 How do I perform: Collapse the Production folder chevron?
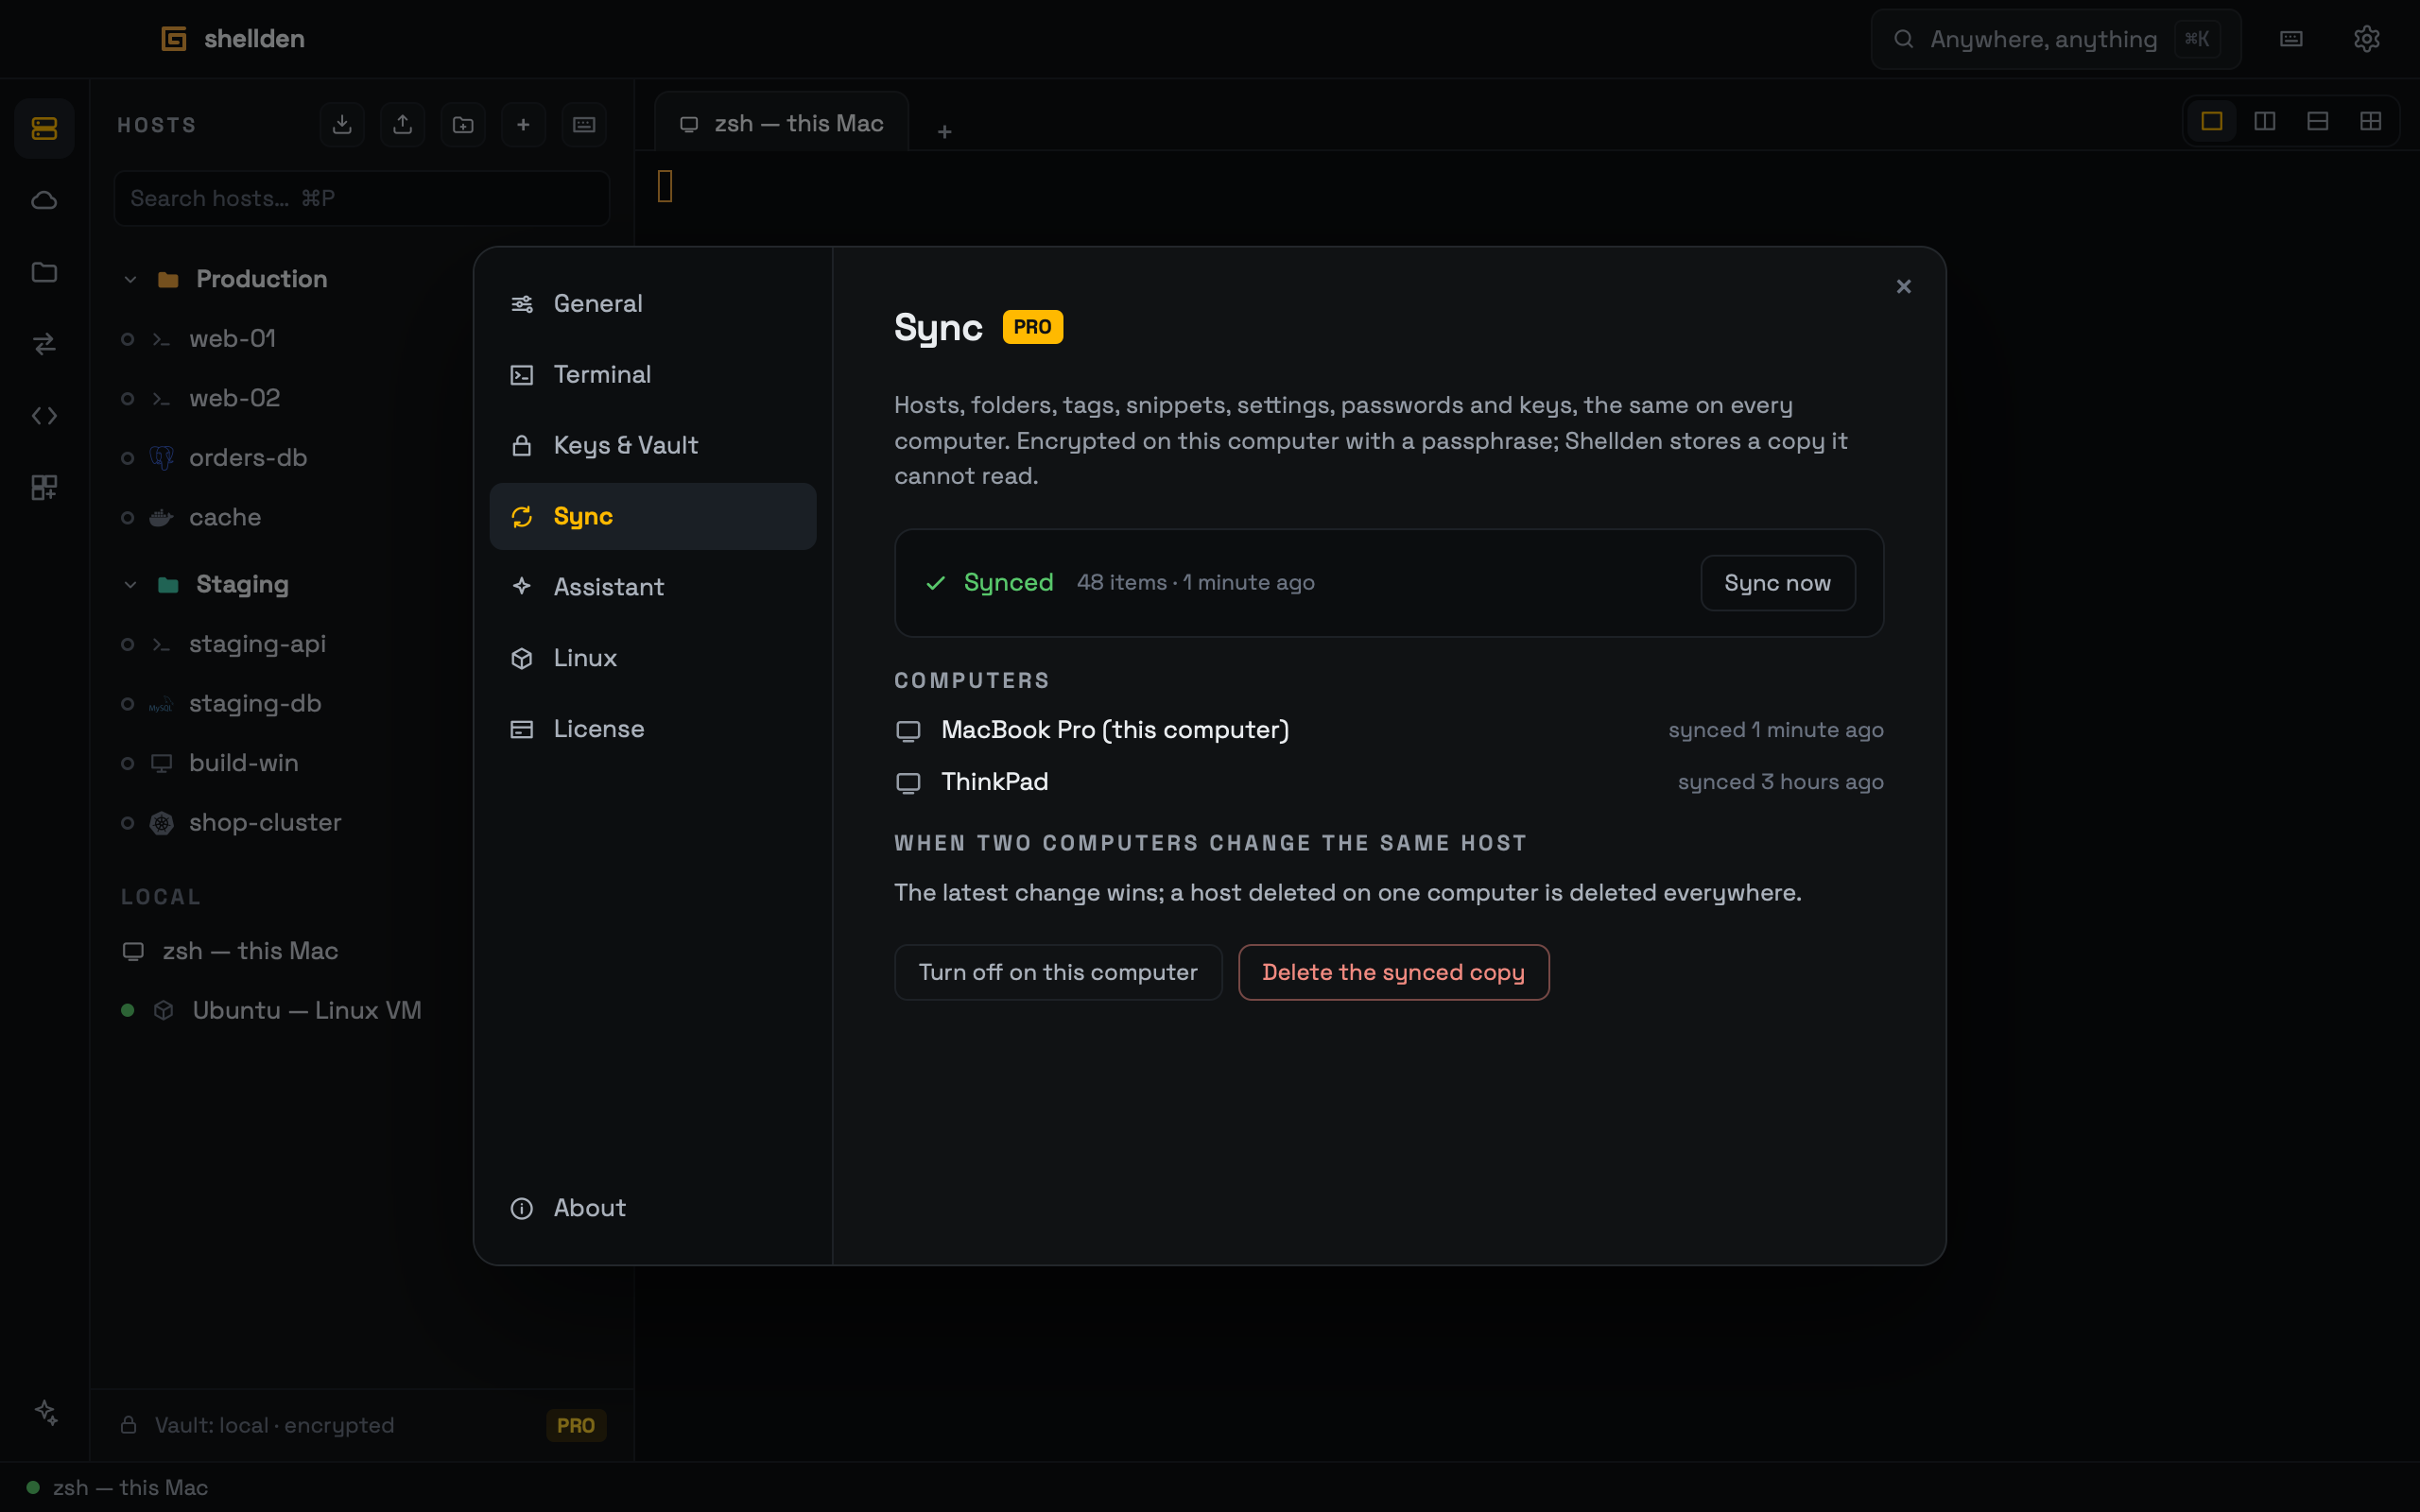(x=130, y=279)
